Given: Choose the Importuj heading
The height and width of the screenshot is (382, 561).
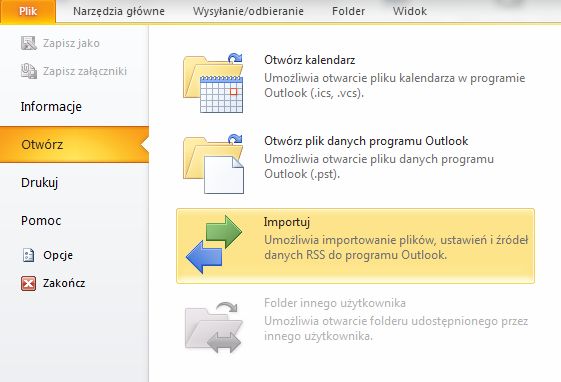Looking at the screenshot, I should pos(287,222).
